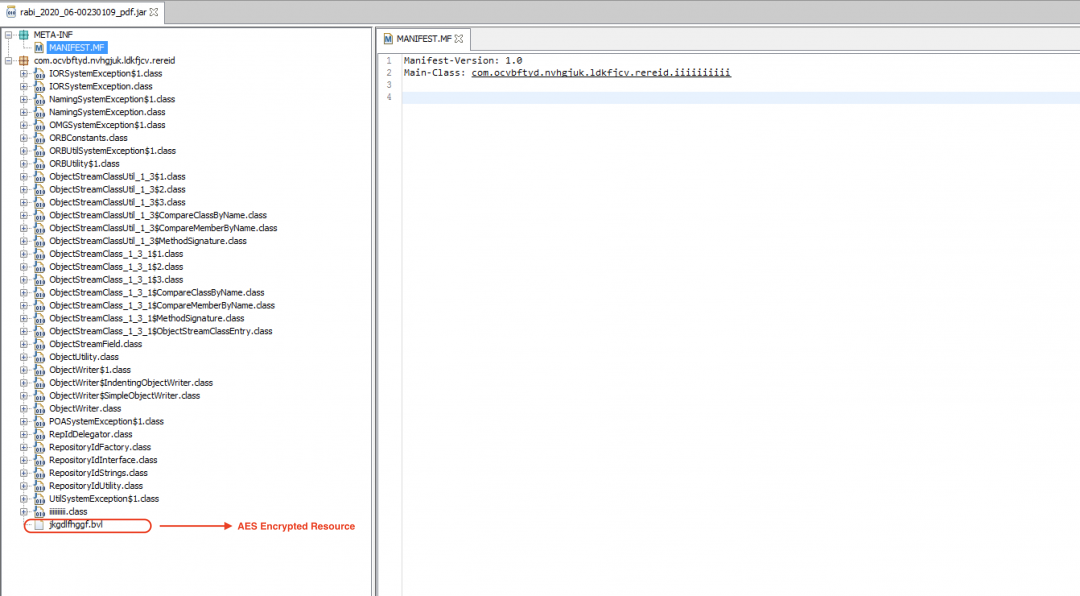Screen dimensions: 1080x596
Task: Expand the ObjectWriter.class node
Action: tap(24, 408)
